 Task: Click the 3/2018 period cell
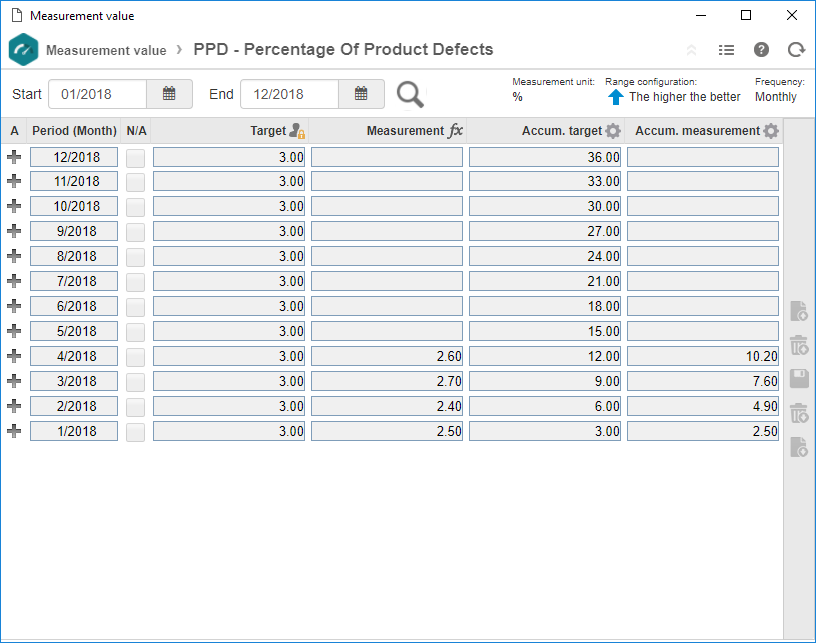[x=74, y=381]
